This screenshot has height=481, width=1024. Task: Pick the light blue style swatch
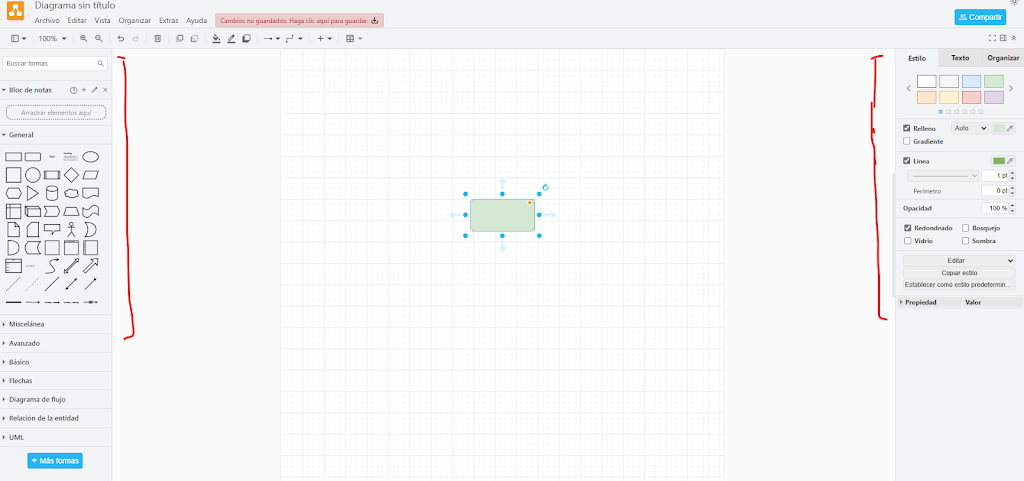[971, 81]
